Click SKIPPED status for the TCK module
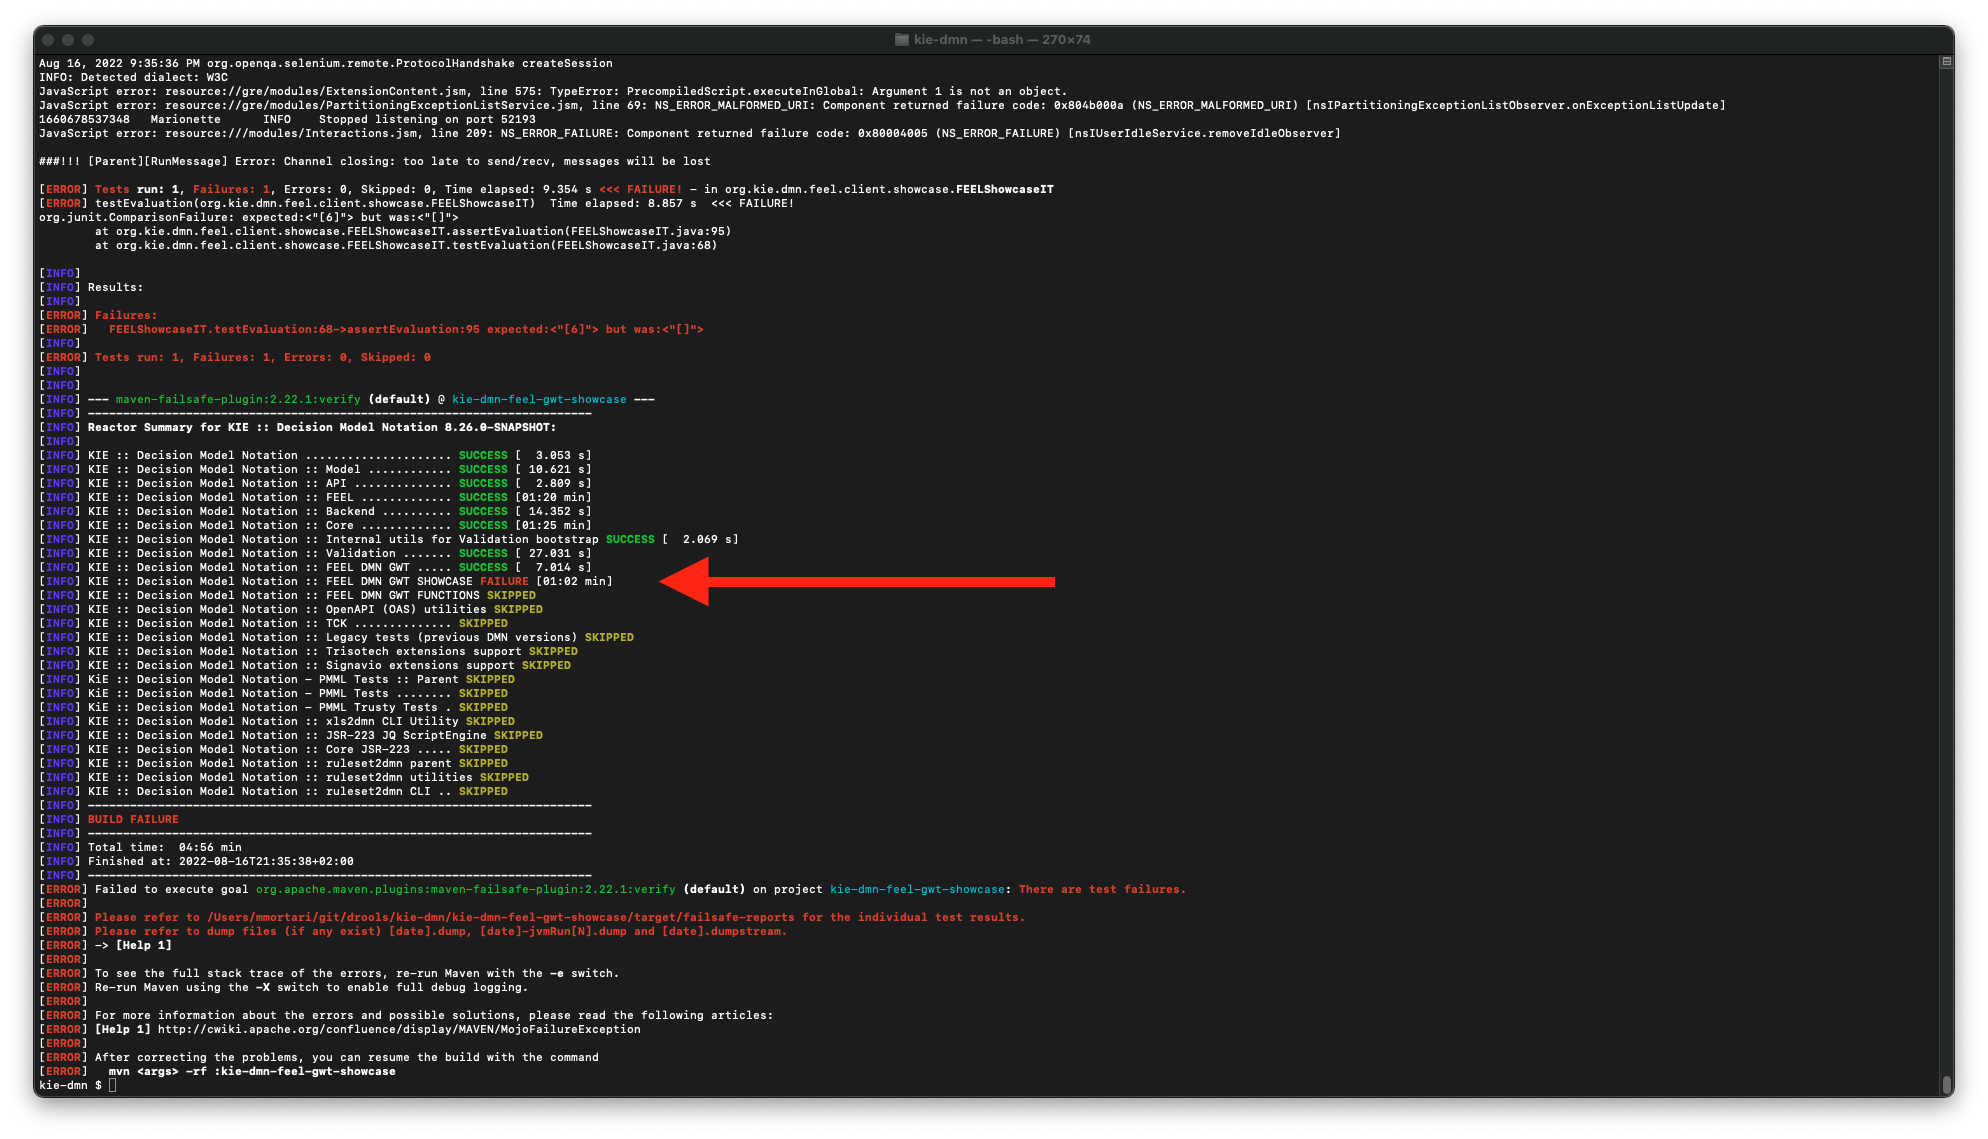 [x=483, y=623]
